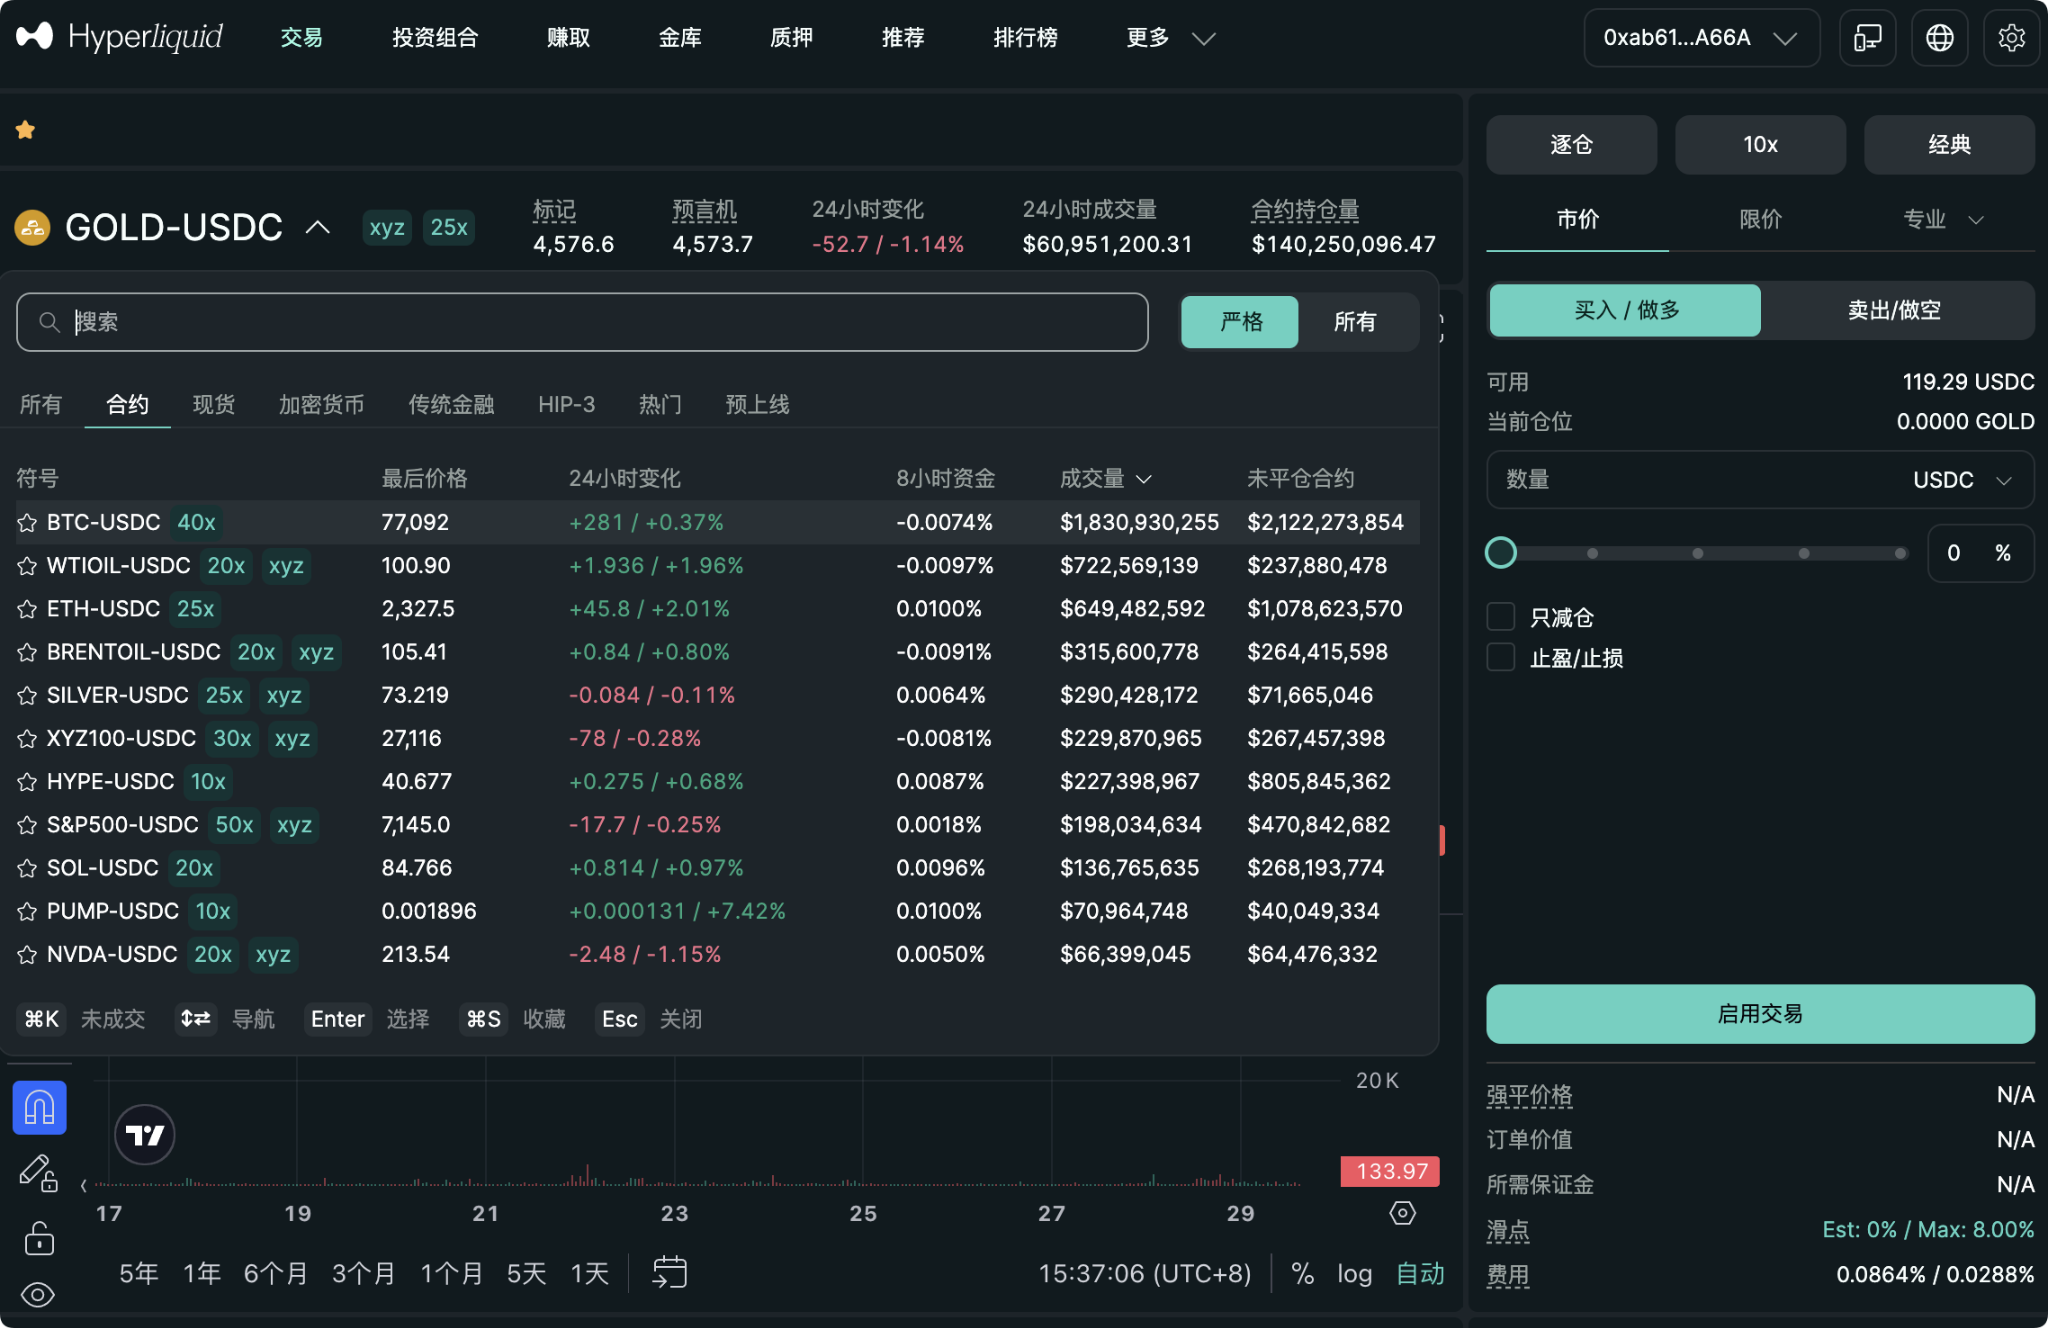Toggle the percent % scale on chart

click(1302, 1273)
